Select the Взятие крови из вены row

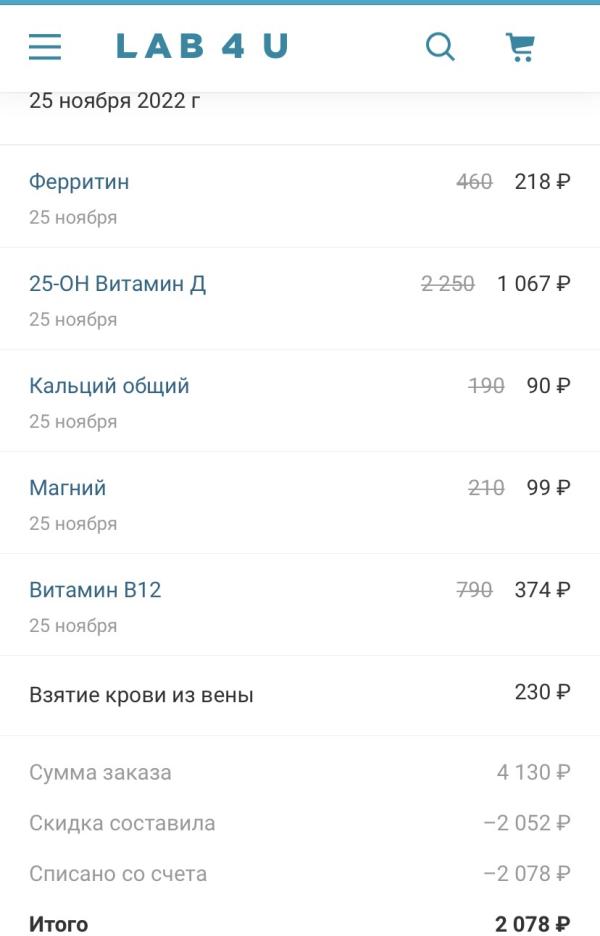(x=300, y=695)
